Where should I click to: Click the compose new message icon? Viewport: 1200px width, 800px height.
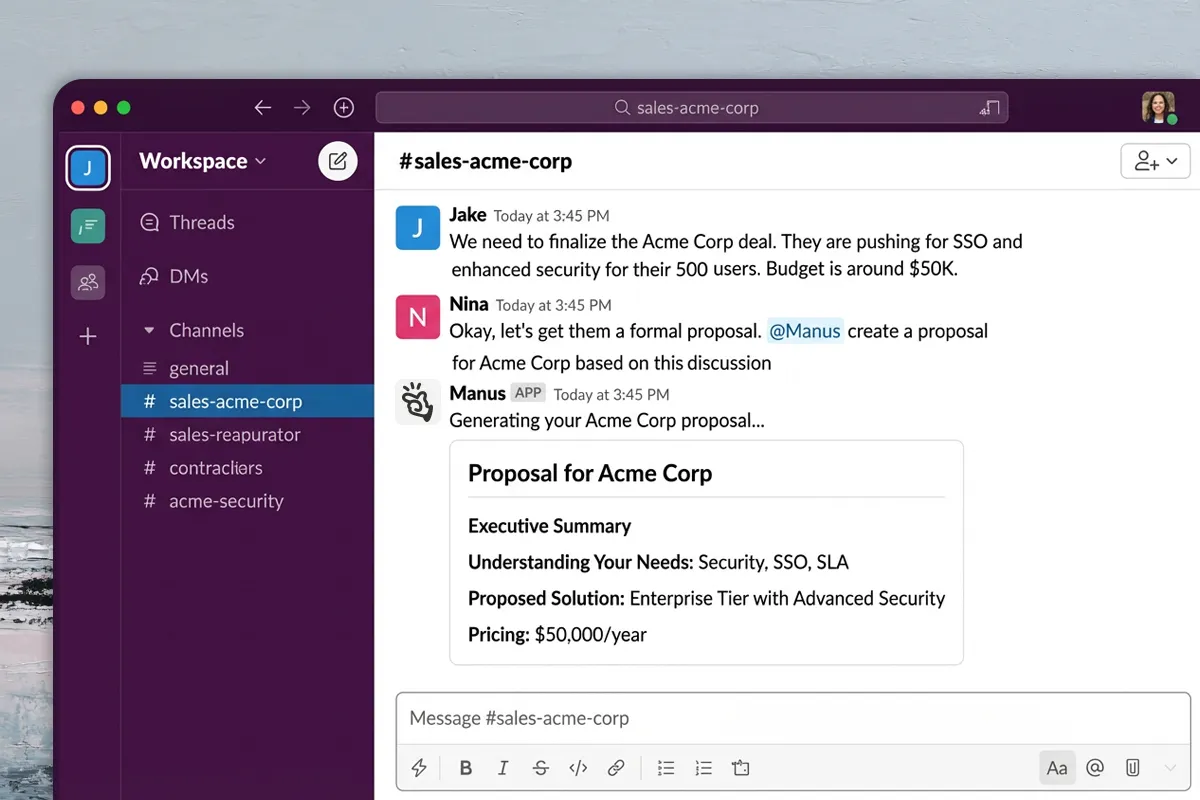click(x=337, y=161)
